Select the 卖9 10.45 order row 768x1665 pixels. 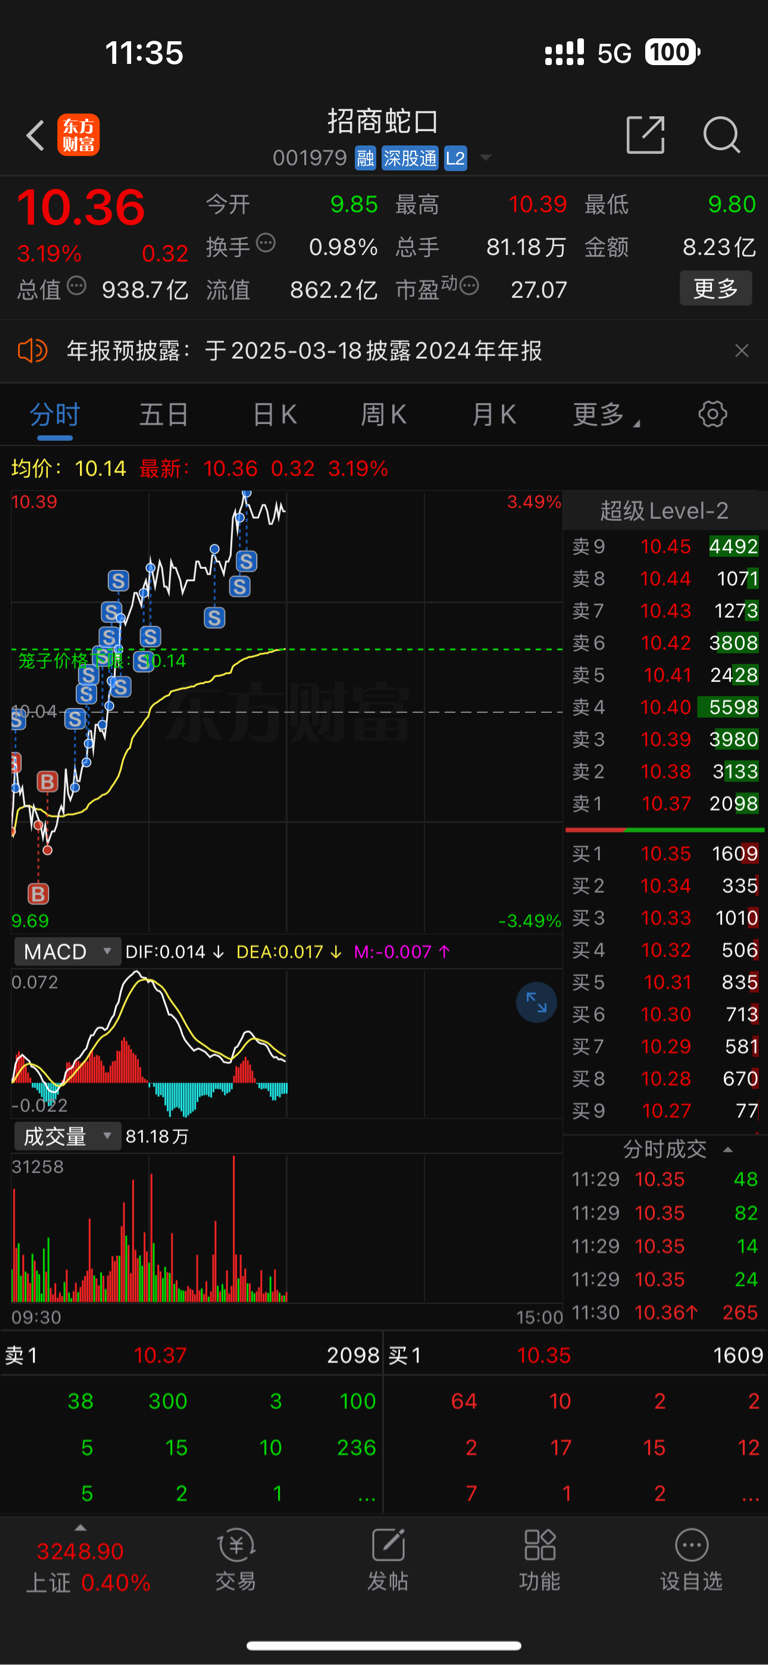tap(665, 546)
